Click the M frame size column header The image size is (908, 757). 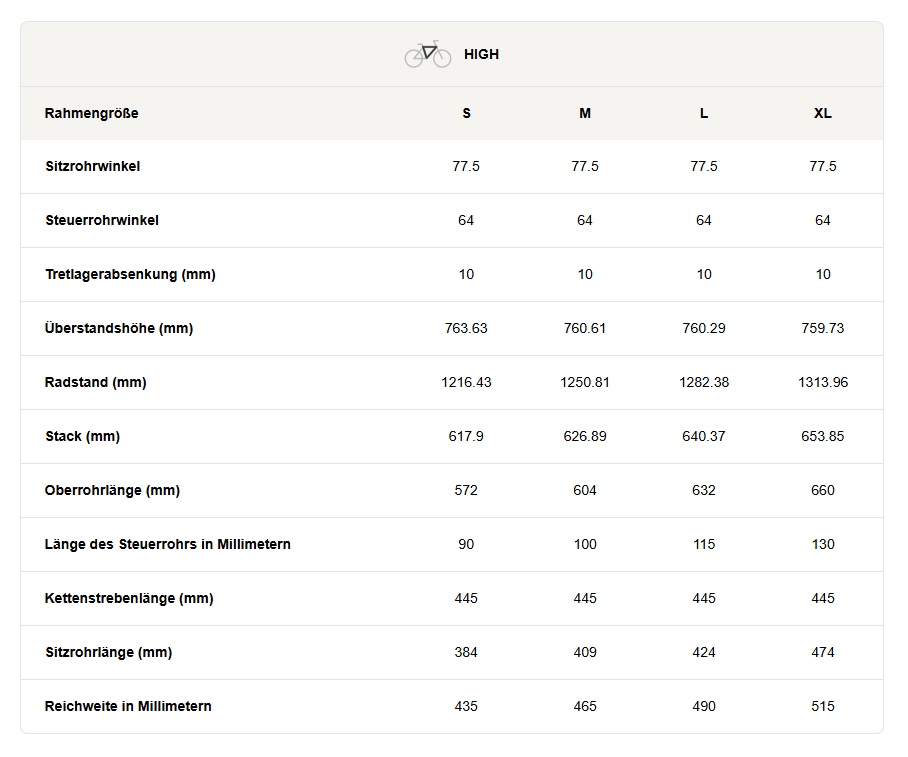coord(585,114)
